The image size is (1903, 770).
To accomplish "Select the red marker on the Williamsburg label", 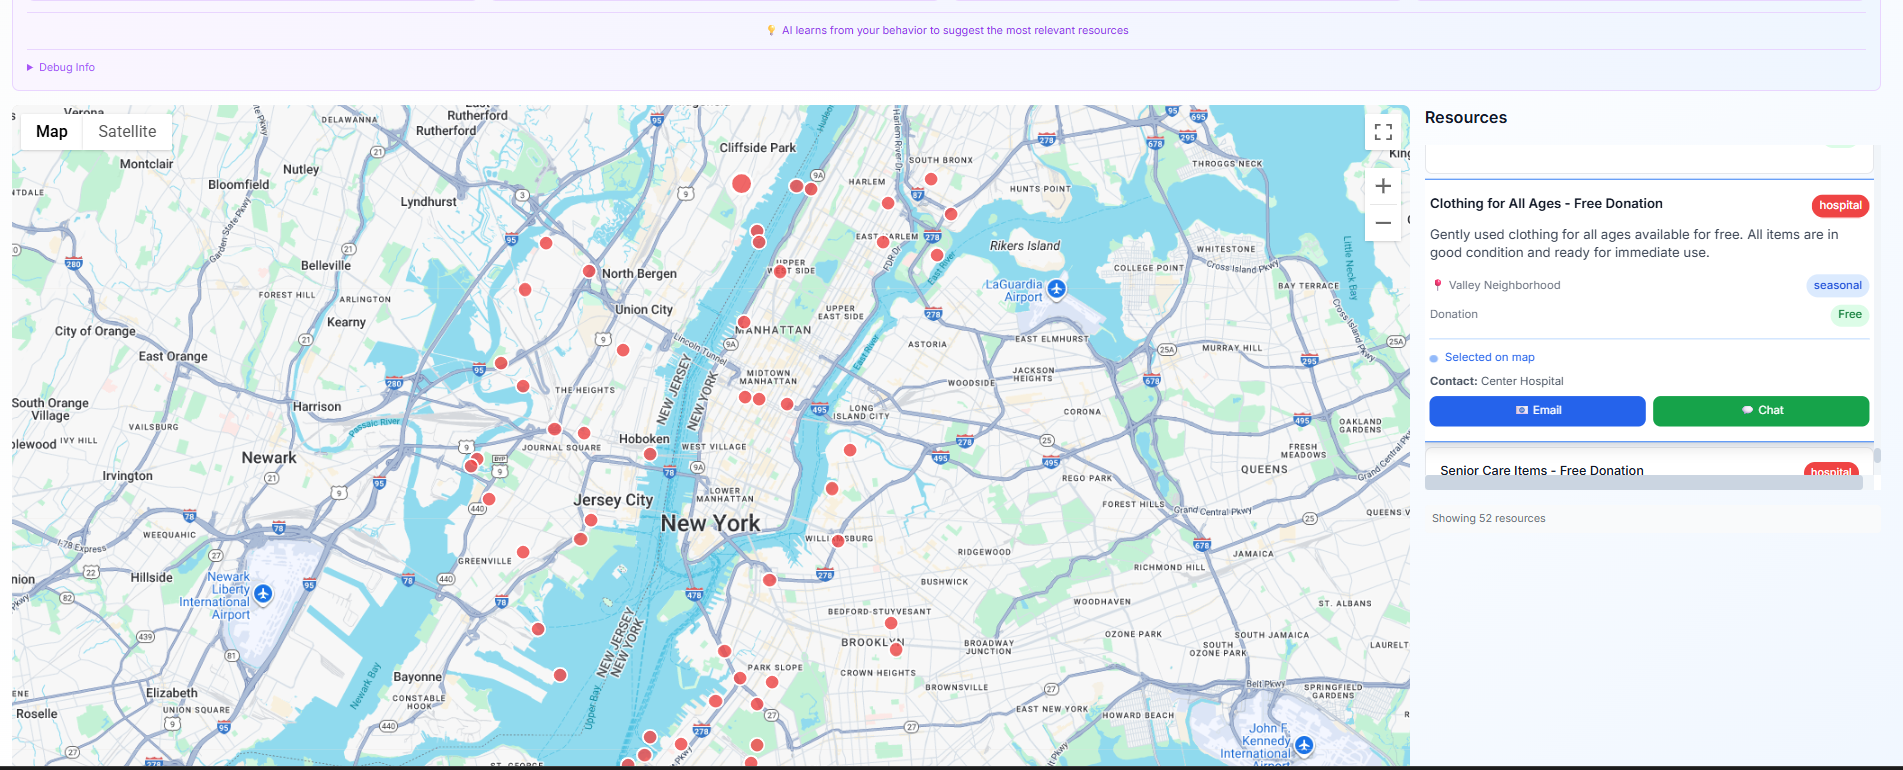I will click(x=838, y=541).
